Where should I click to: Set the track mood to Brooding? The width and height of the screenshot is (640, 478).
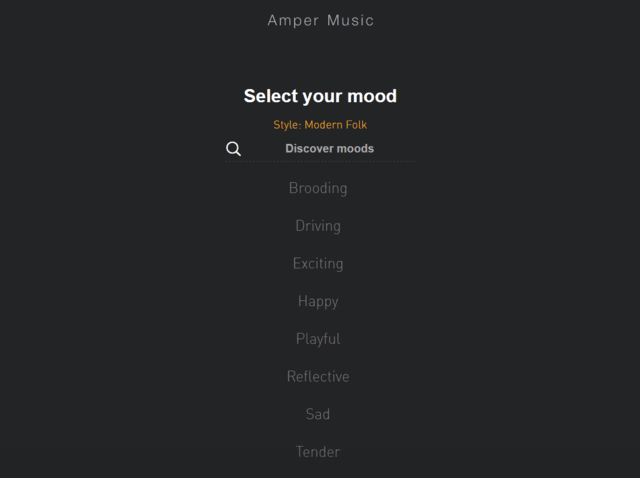coord(318,188)
